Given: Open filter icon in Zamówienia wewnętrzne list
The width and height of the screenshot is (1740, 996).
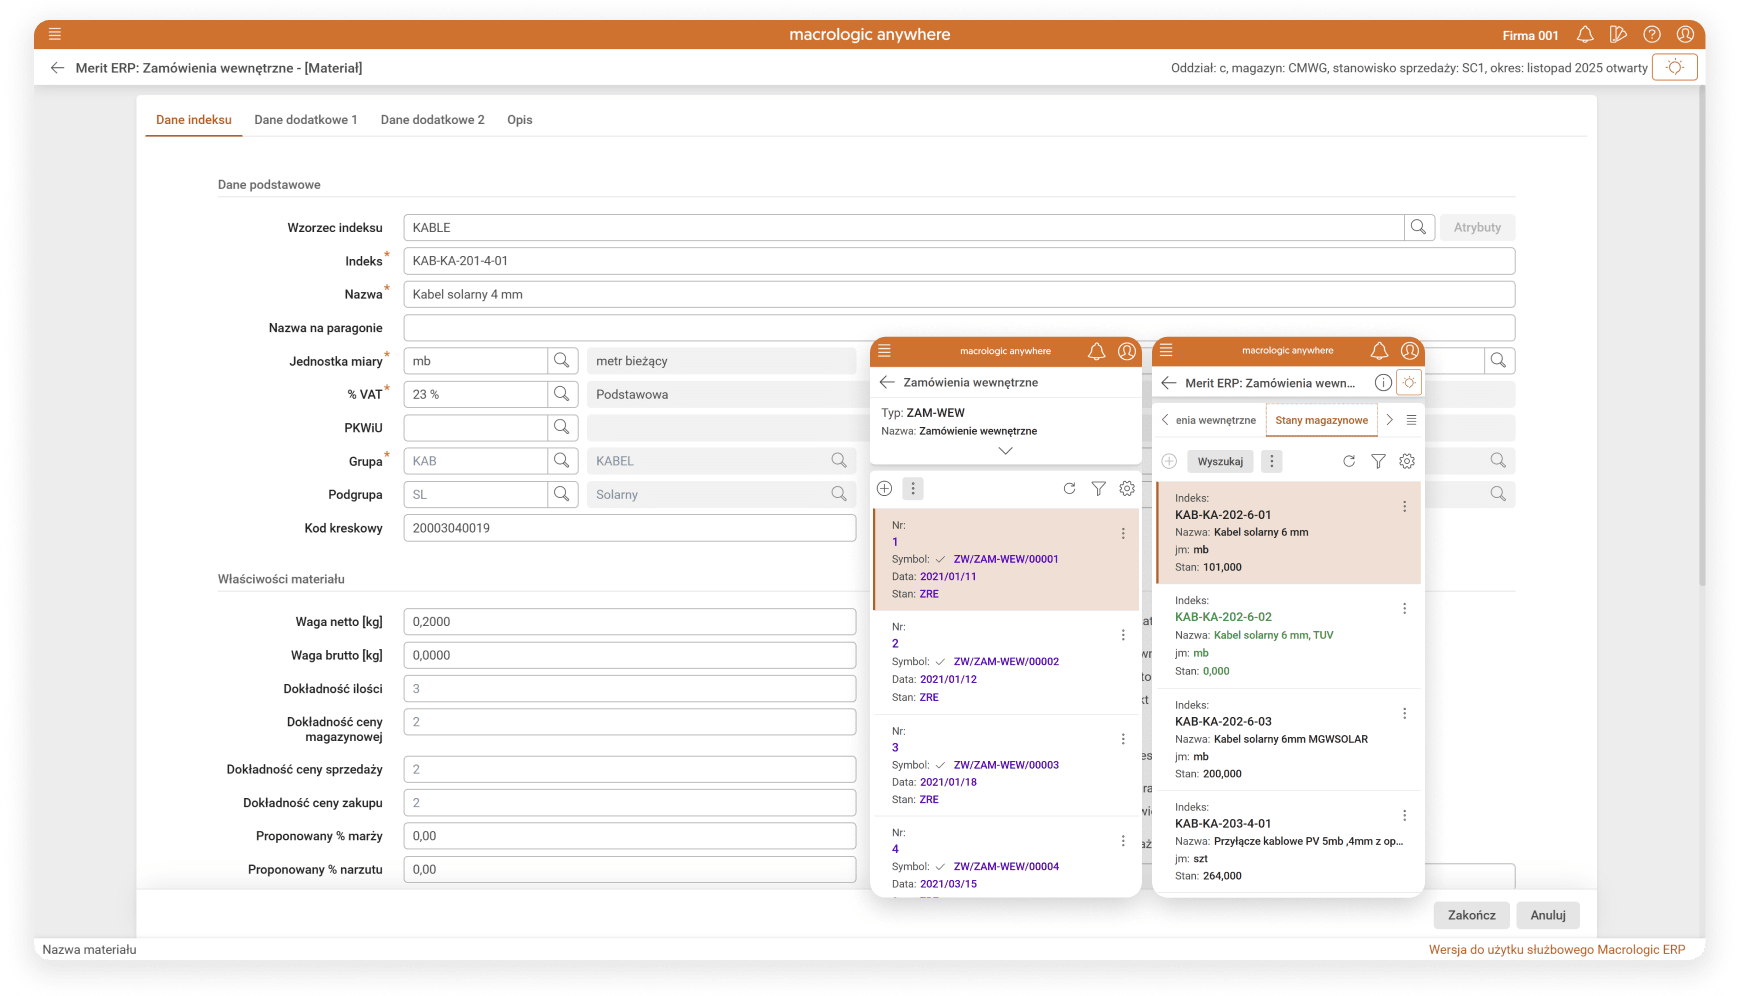Looking at the screenshot, I should click(x=1098, y=488).
